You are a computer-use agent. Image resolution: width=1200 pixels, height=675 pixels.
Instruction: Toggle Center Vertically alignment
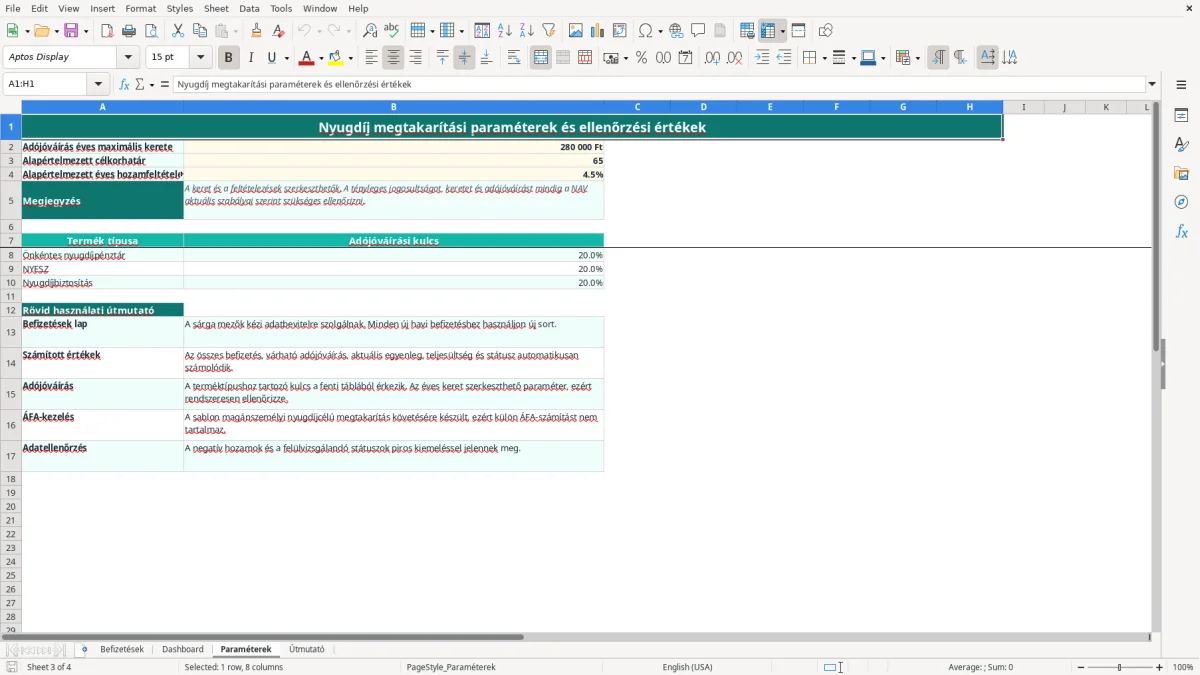click(x=464, y=57)
